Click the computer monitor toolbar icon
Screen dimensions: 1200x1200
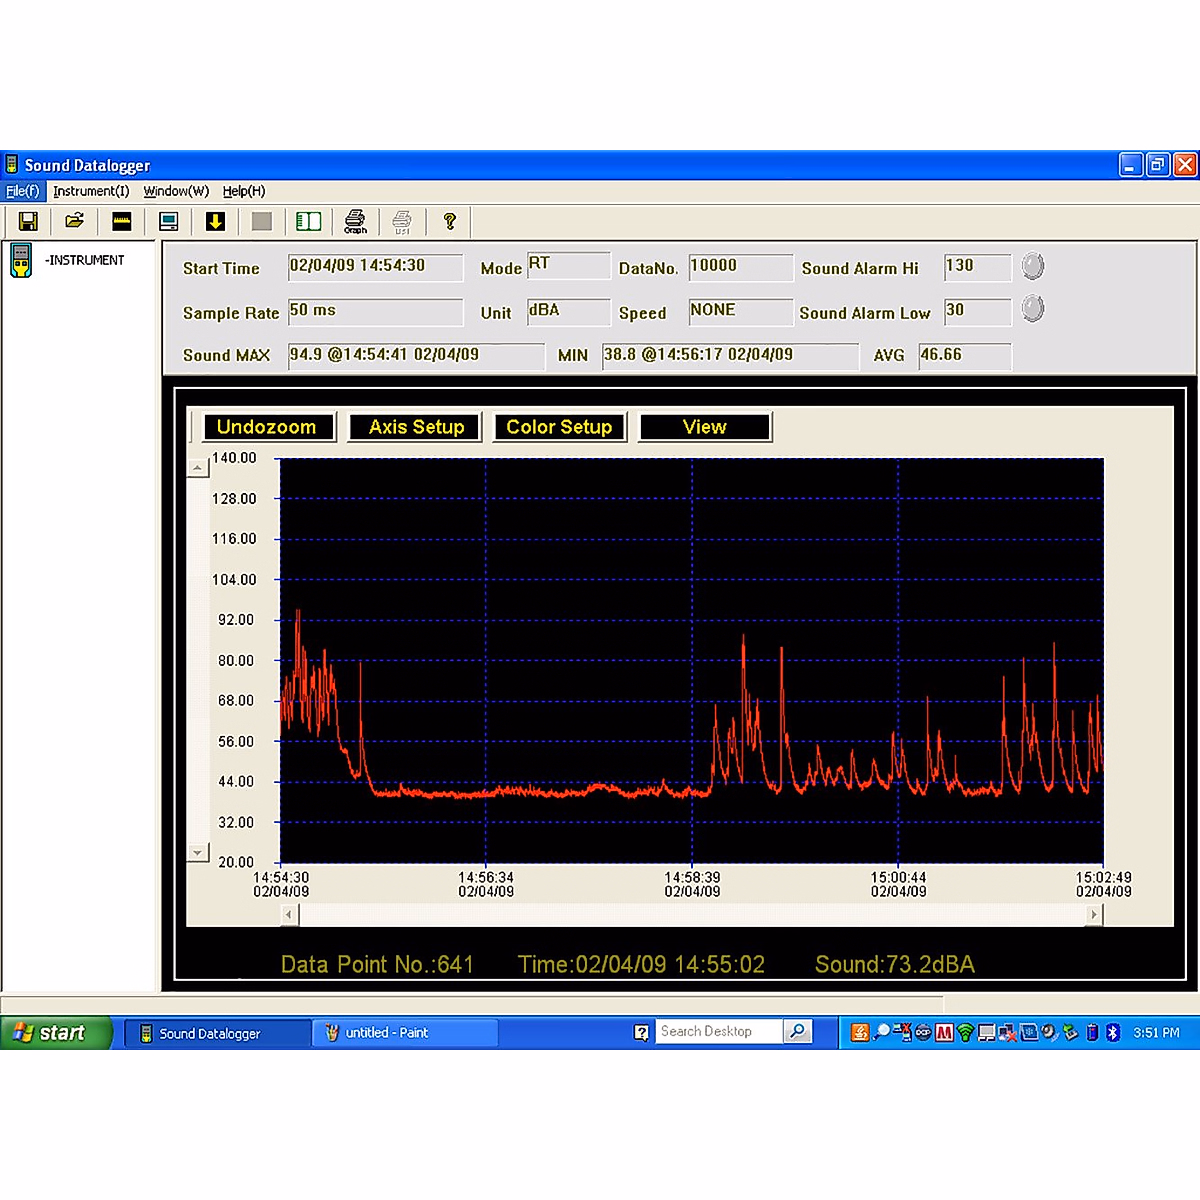click(169, 222)
